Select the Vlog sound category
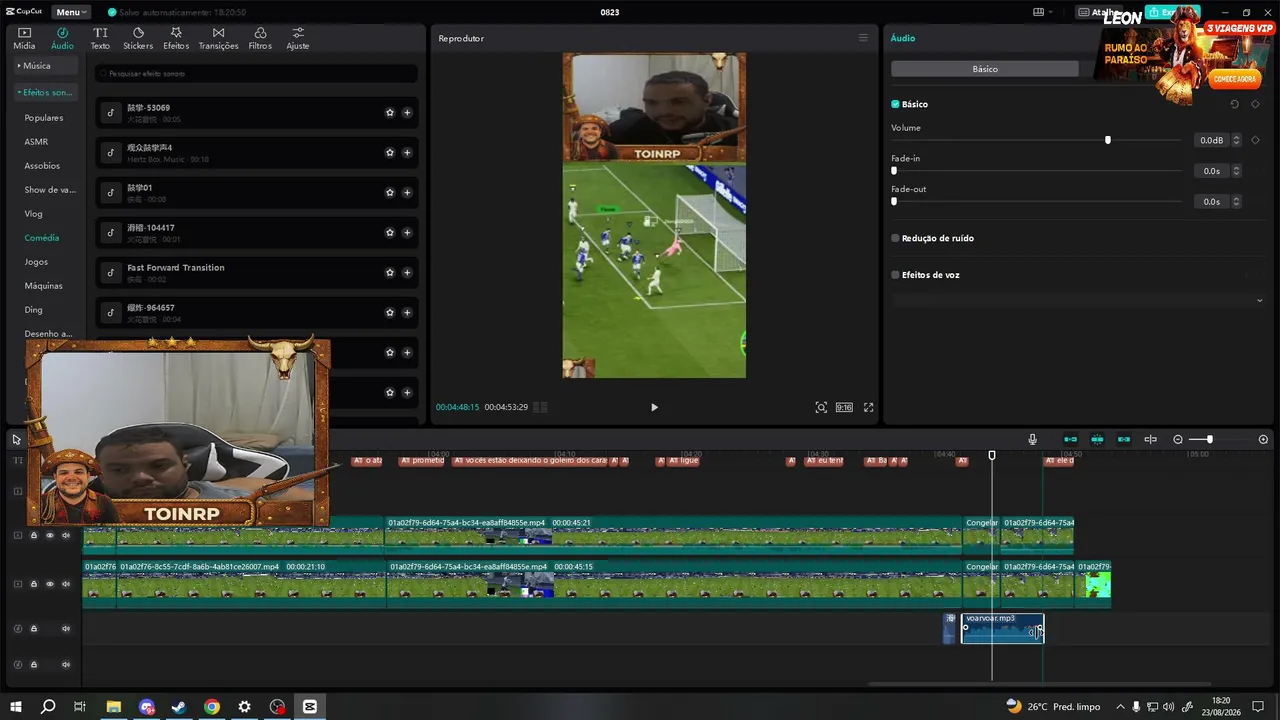The width and height of the screenshot is (1280, 720). tap(34, 214)
